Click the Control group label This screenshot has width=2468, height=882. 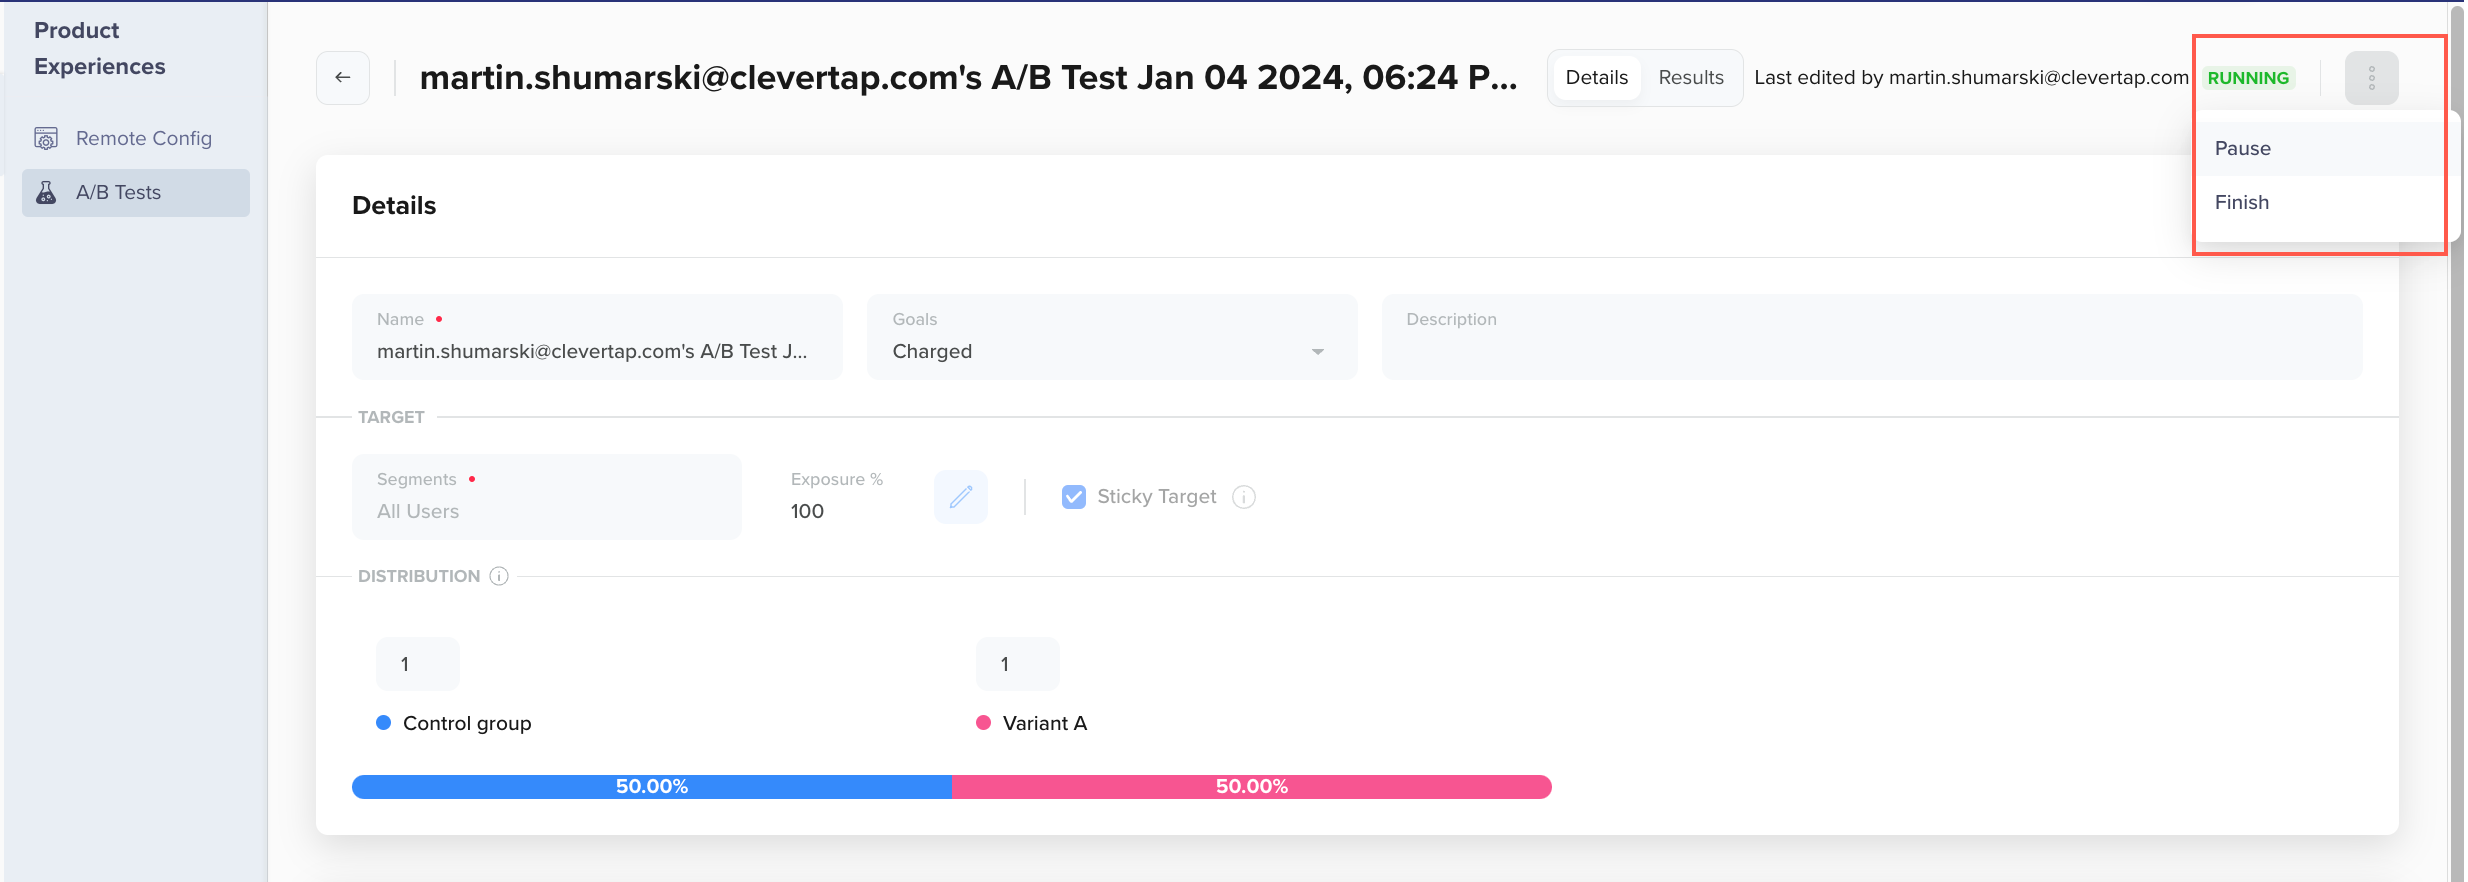(467, 723)
